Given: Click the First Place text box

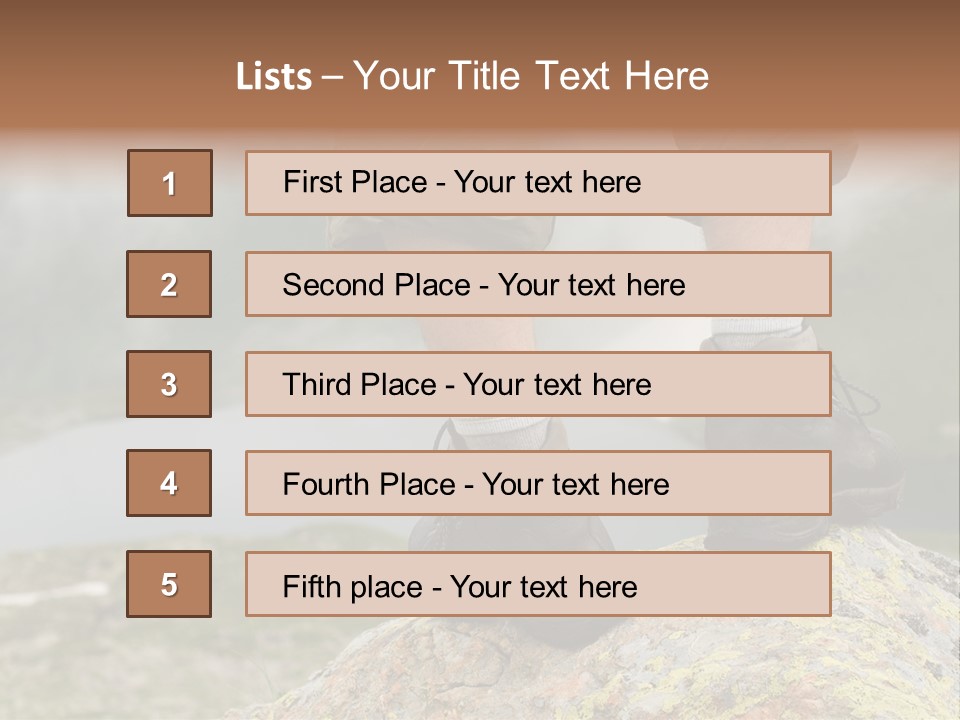Looking at the screenshot, I should point(538,183).
